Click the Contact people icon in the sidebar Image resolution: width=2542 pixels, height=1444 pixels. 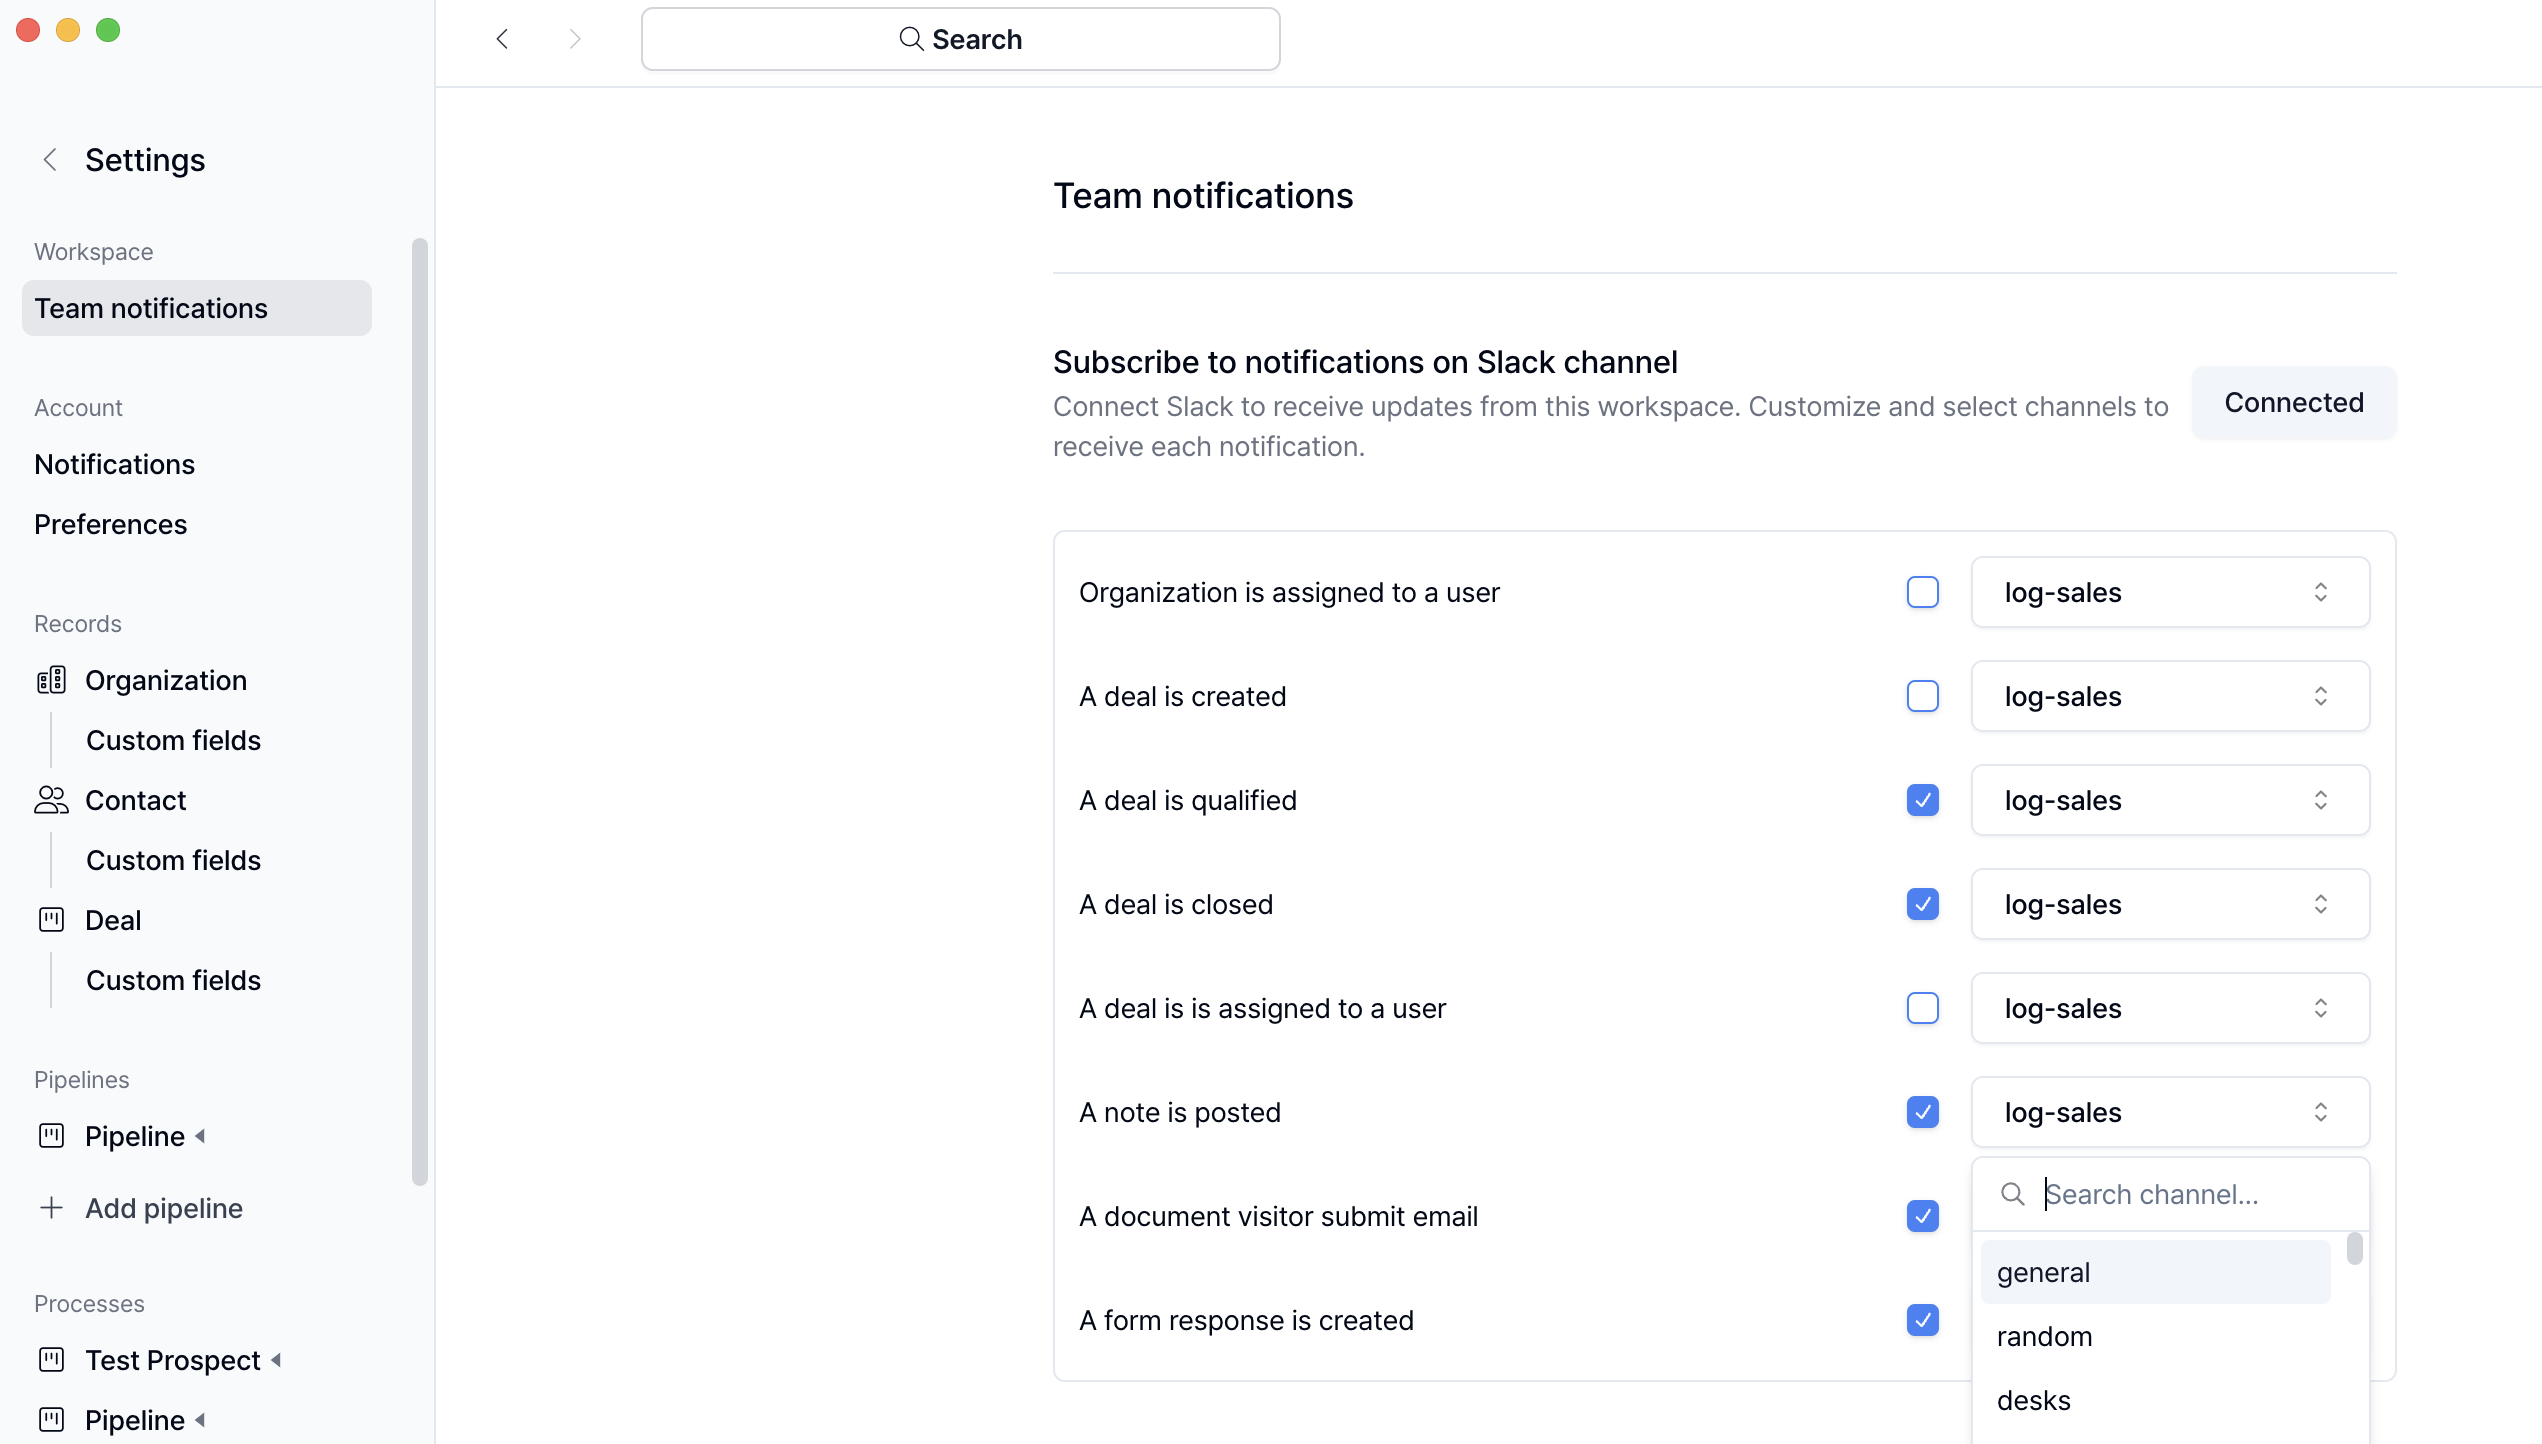(52, 800)
